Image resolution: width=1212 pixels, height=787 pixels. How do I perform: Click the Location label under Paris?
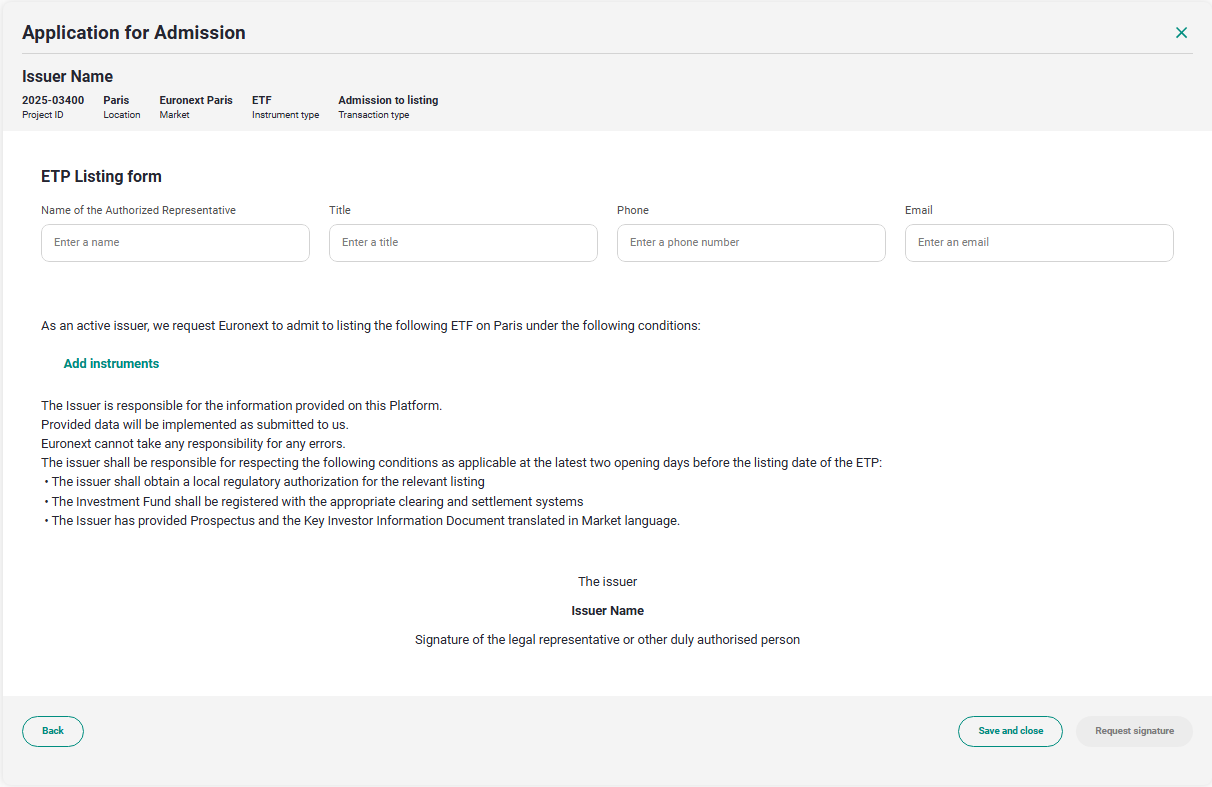[122, 115]
